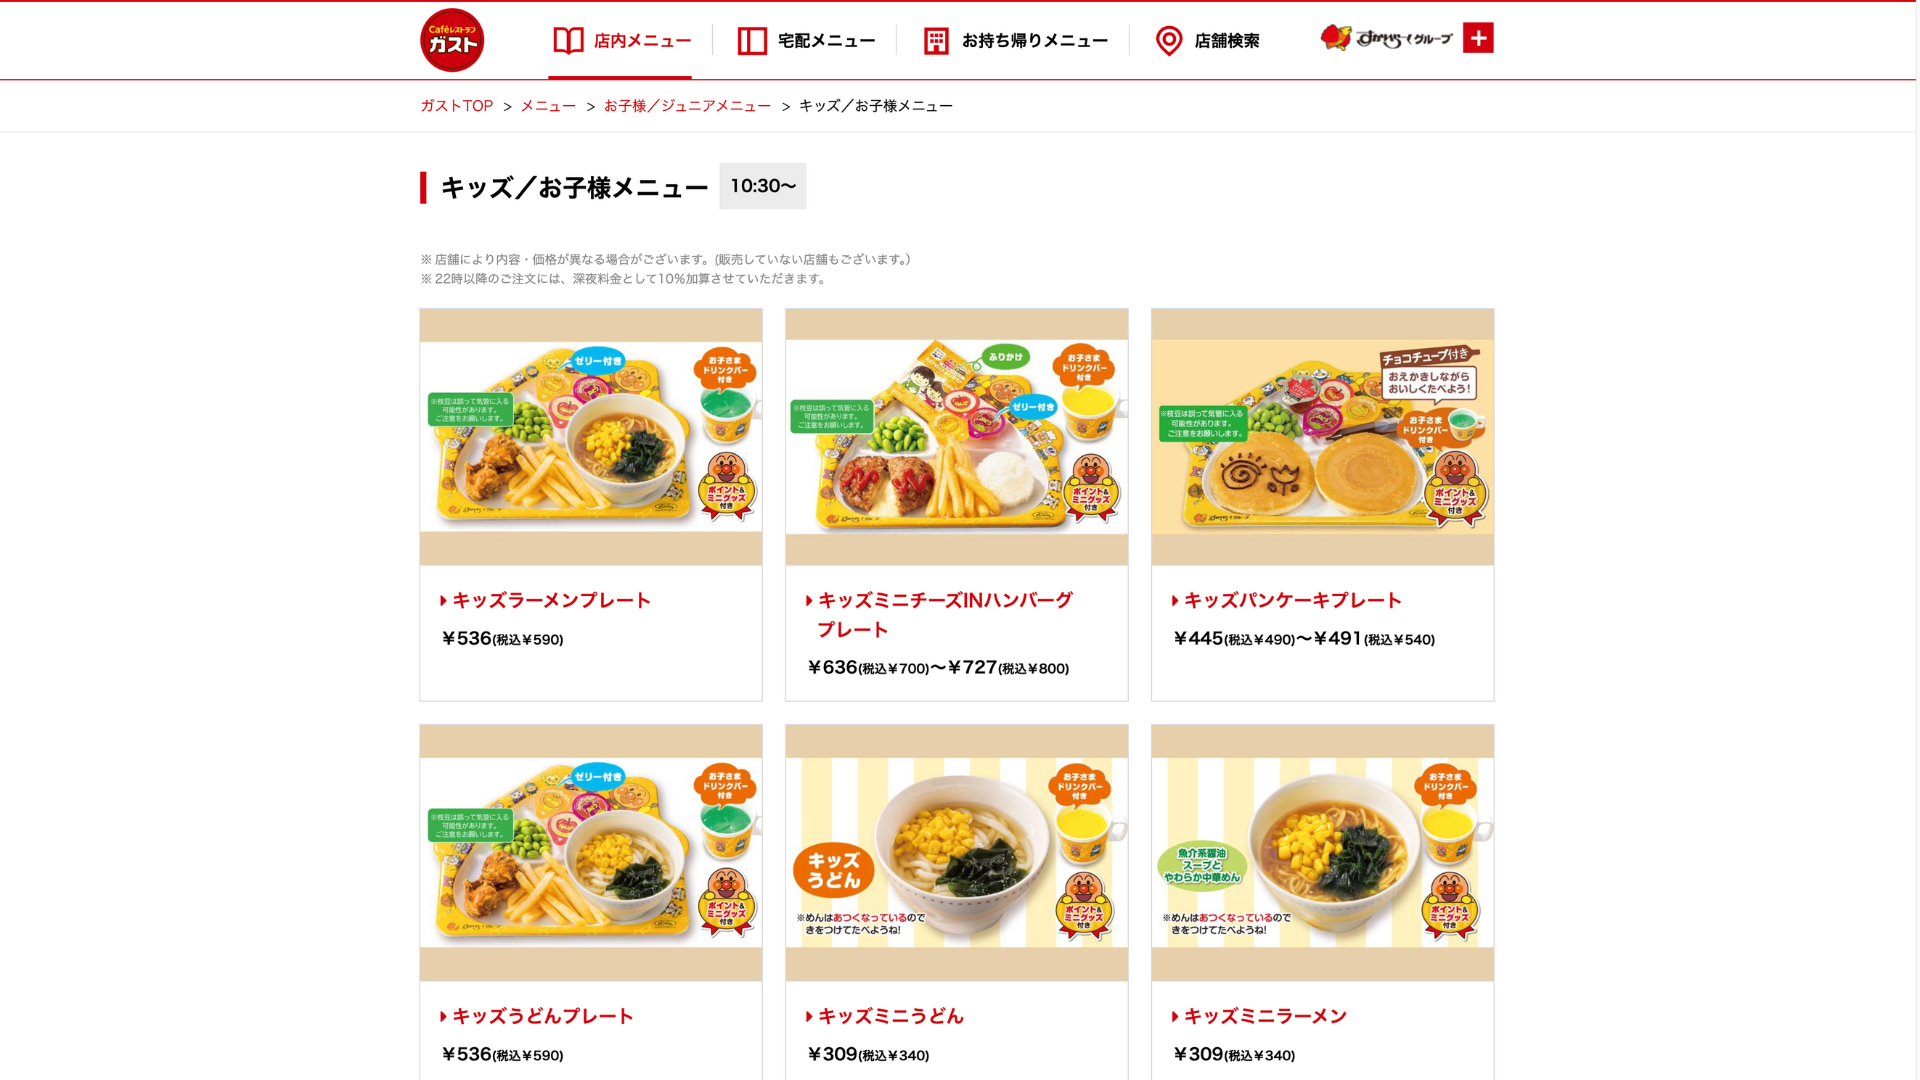Click the red plus icon by Skylark group
This screenshot has height=1080, width=1920.
(x=1478, y=38)
